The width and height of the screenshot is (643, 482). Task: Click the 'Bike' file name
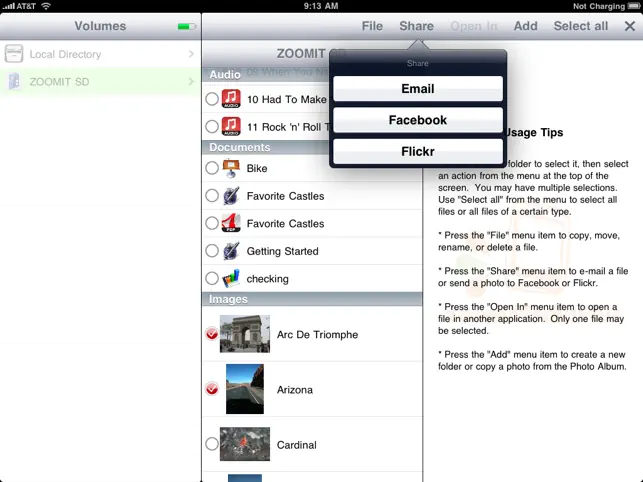tap(257, 168)
